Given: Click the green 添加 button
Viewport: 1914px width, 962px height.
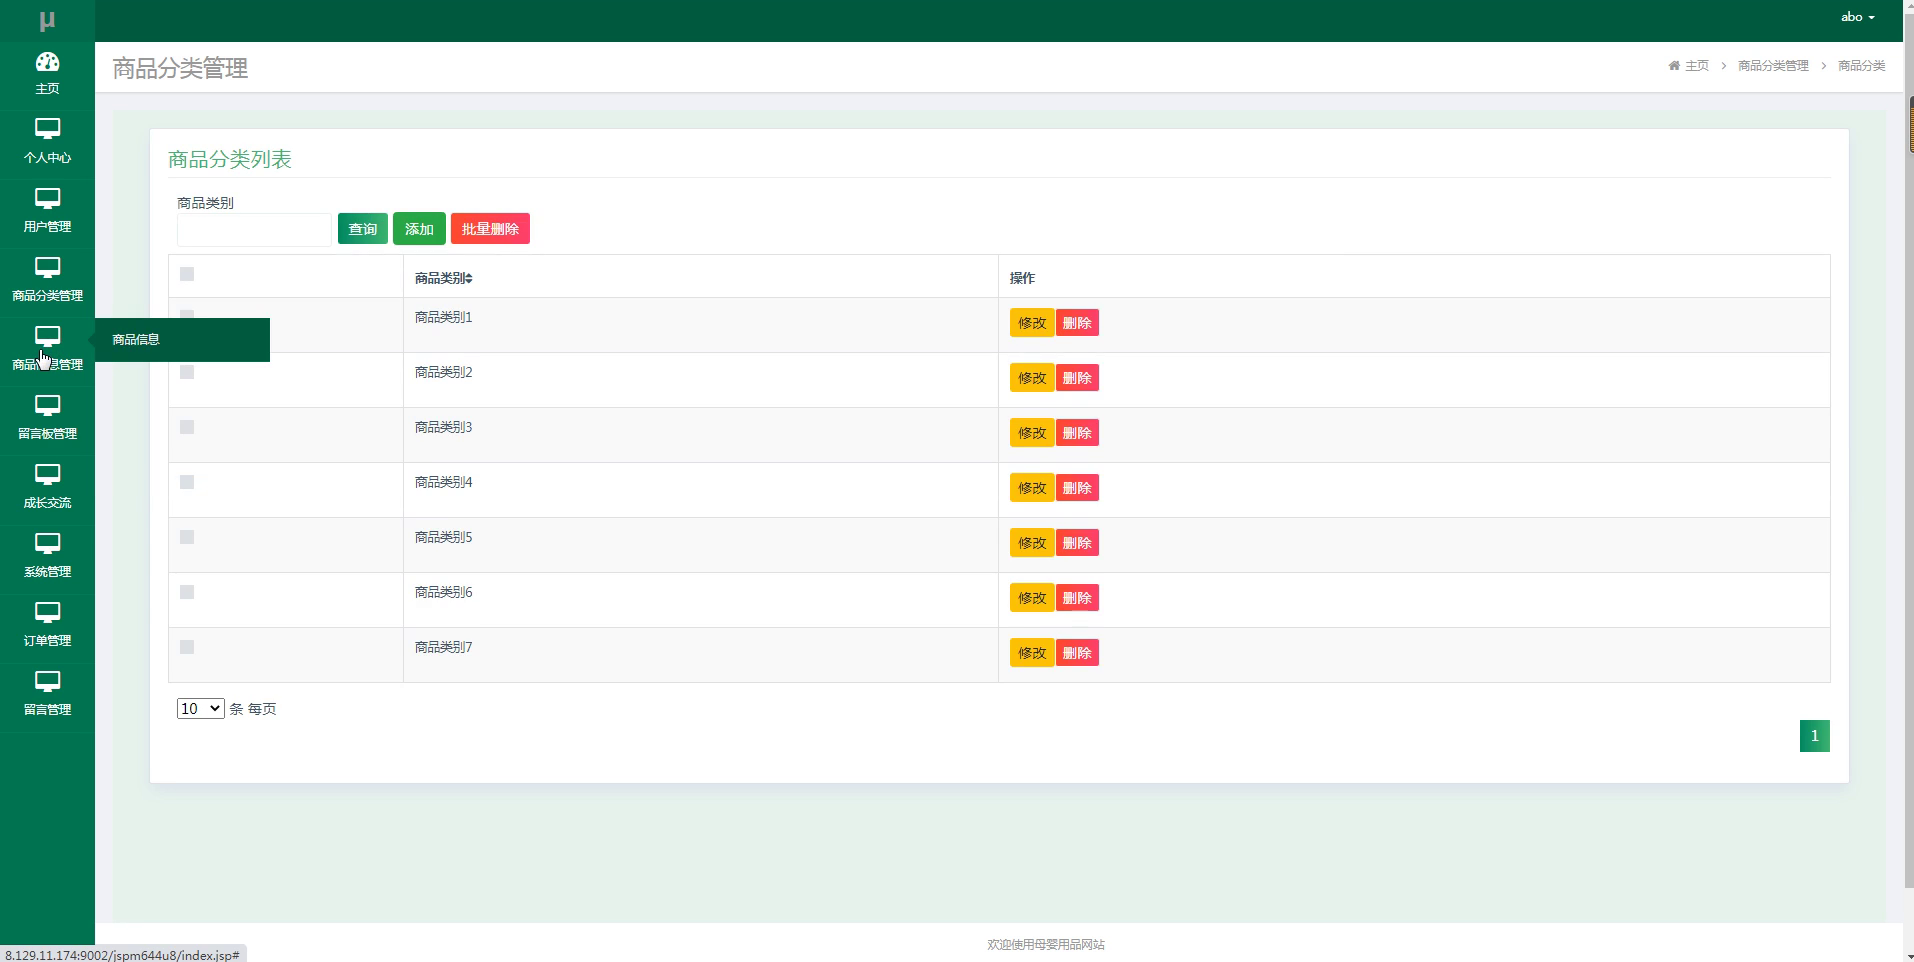Looking at the screenshot, I should click(419, 229).
